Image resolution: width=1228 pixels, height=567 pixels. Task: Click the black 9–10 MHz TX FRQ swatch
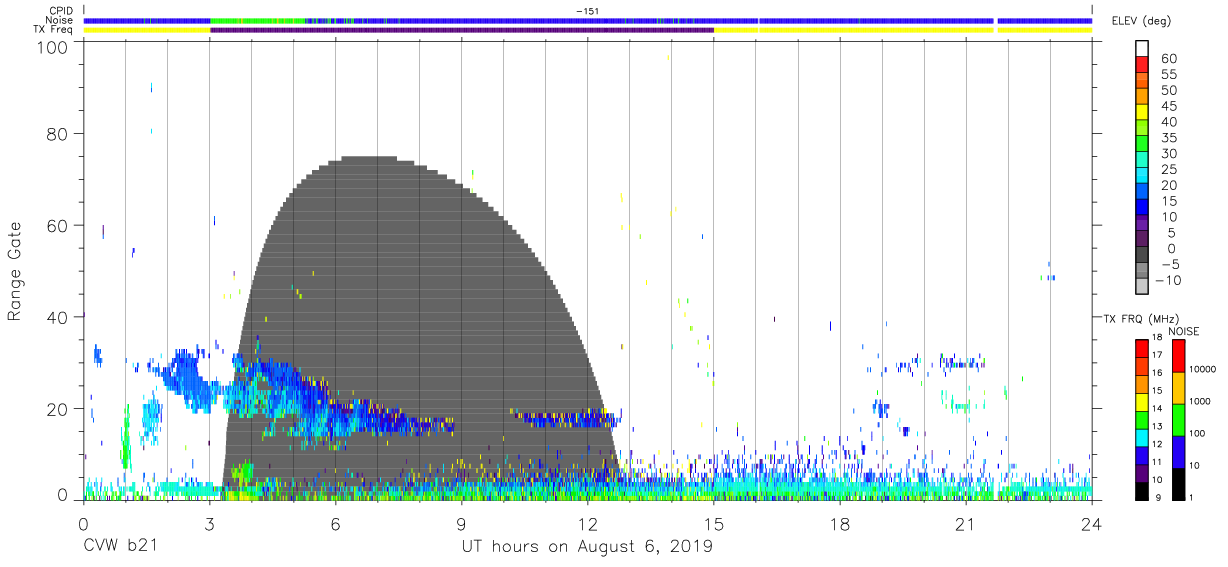point(1141,489)
